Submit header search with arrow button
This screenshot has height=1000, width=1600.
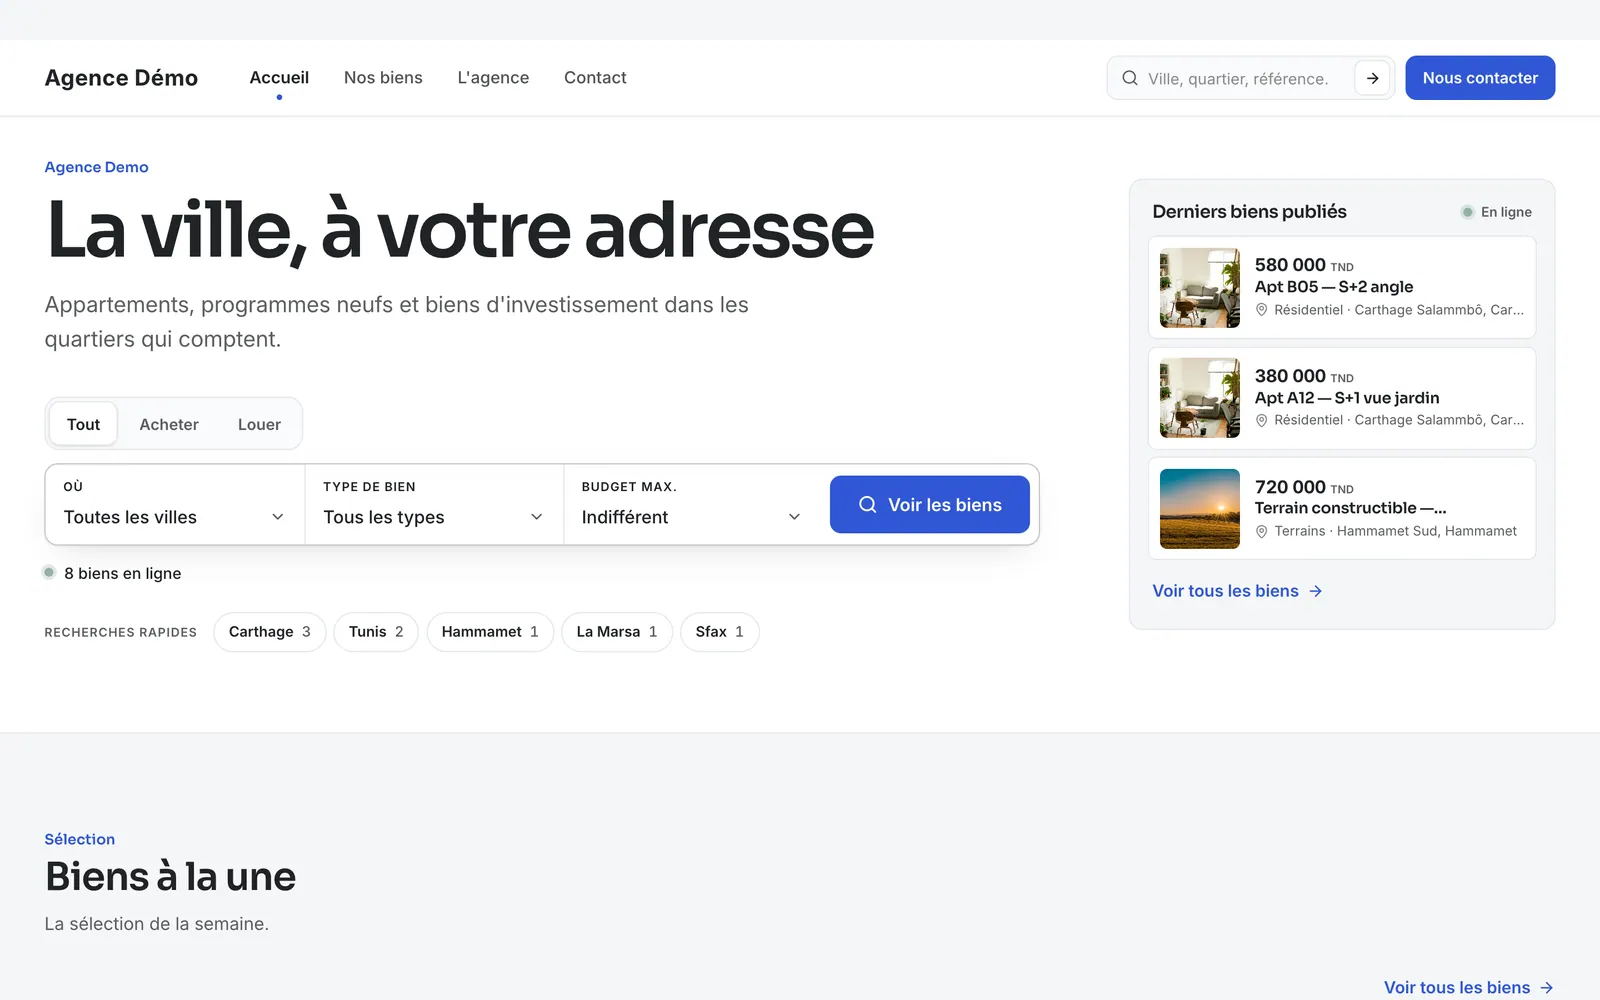pos(1372,78)
